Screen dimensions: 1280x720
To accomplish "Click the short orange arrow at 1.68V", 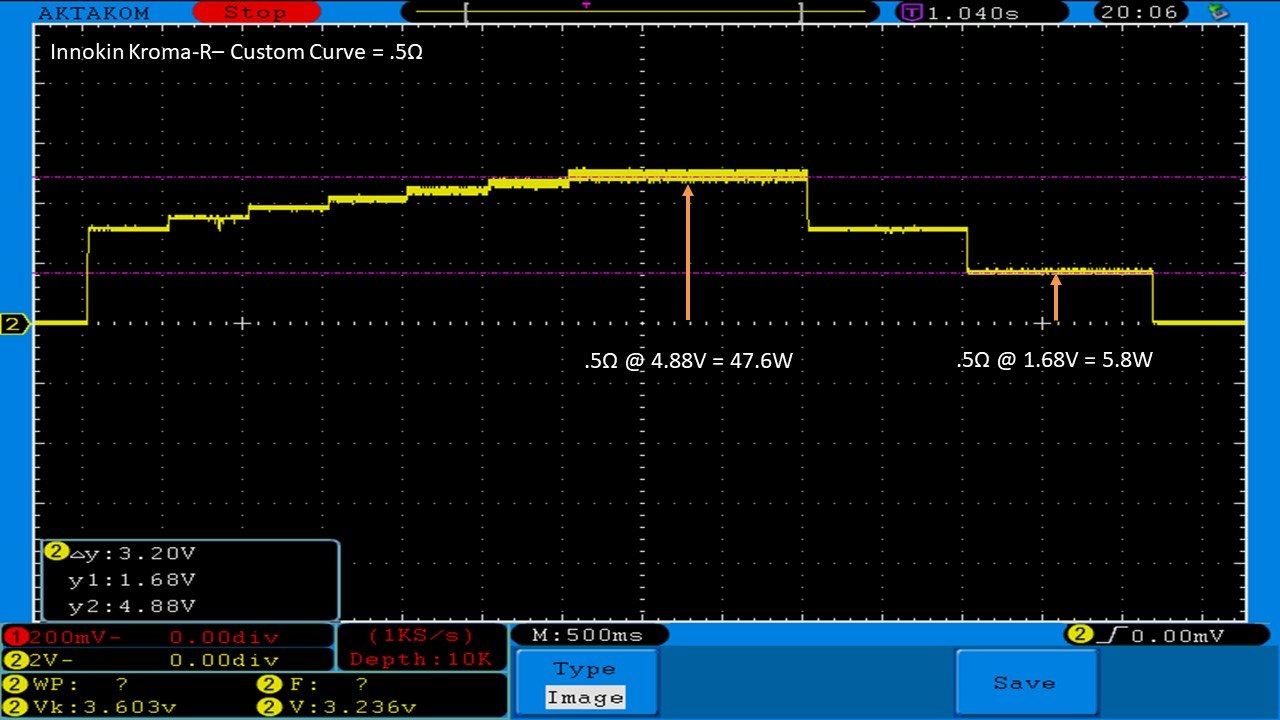I will pos(1055,296).
